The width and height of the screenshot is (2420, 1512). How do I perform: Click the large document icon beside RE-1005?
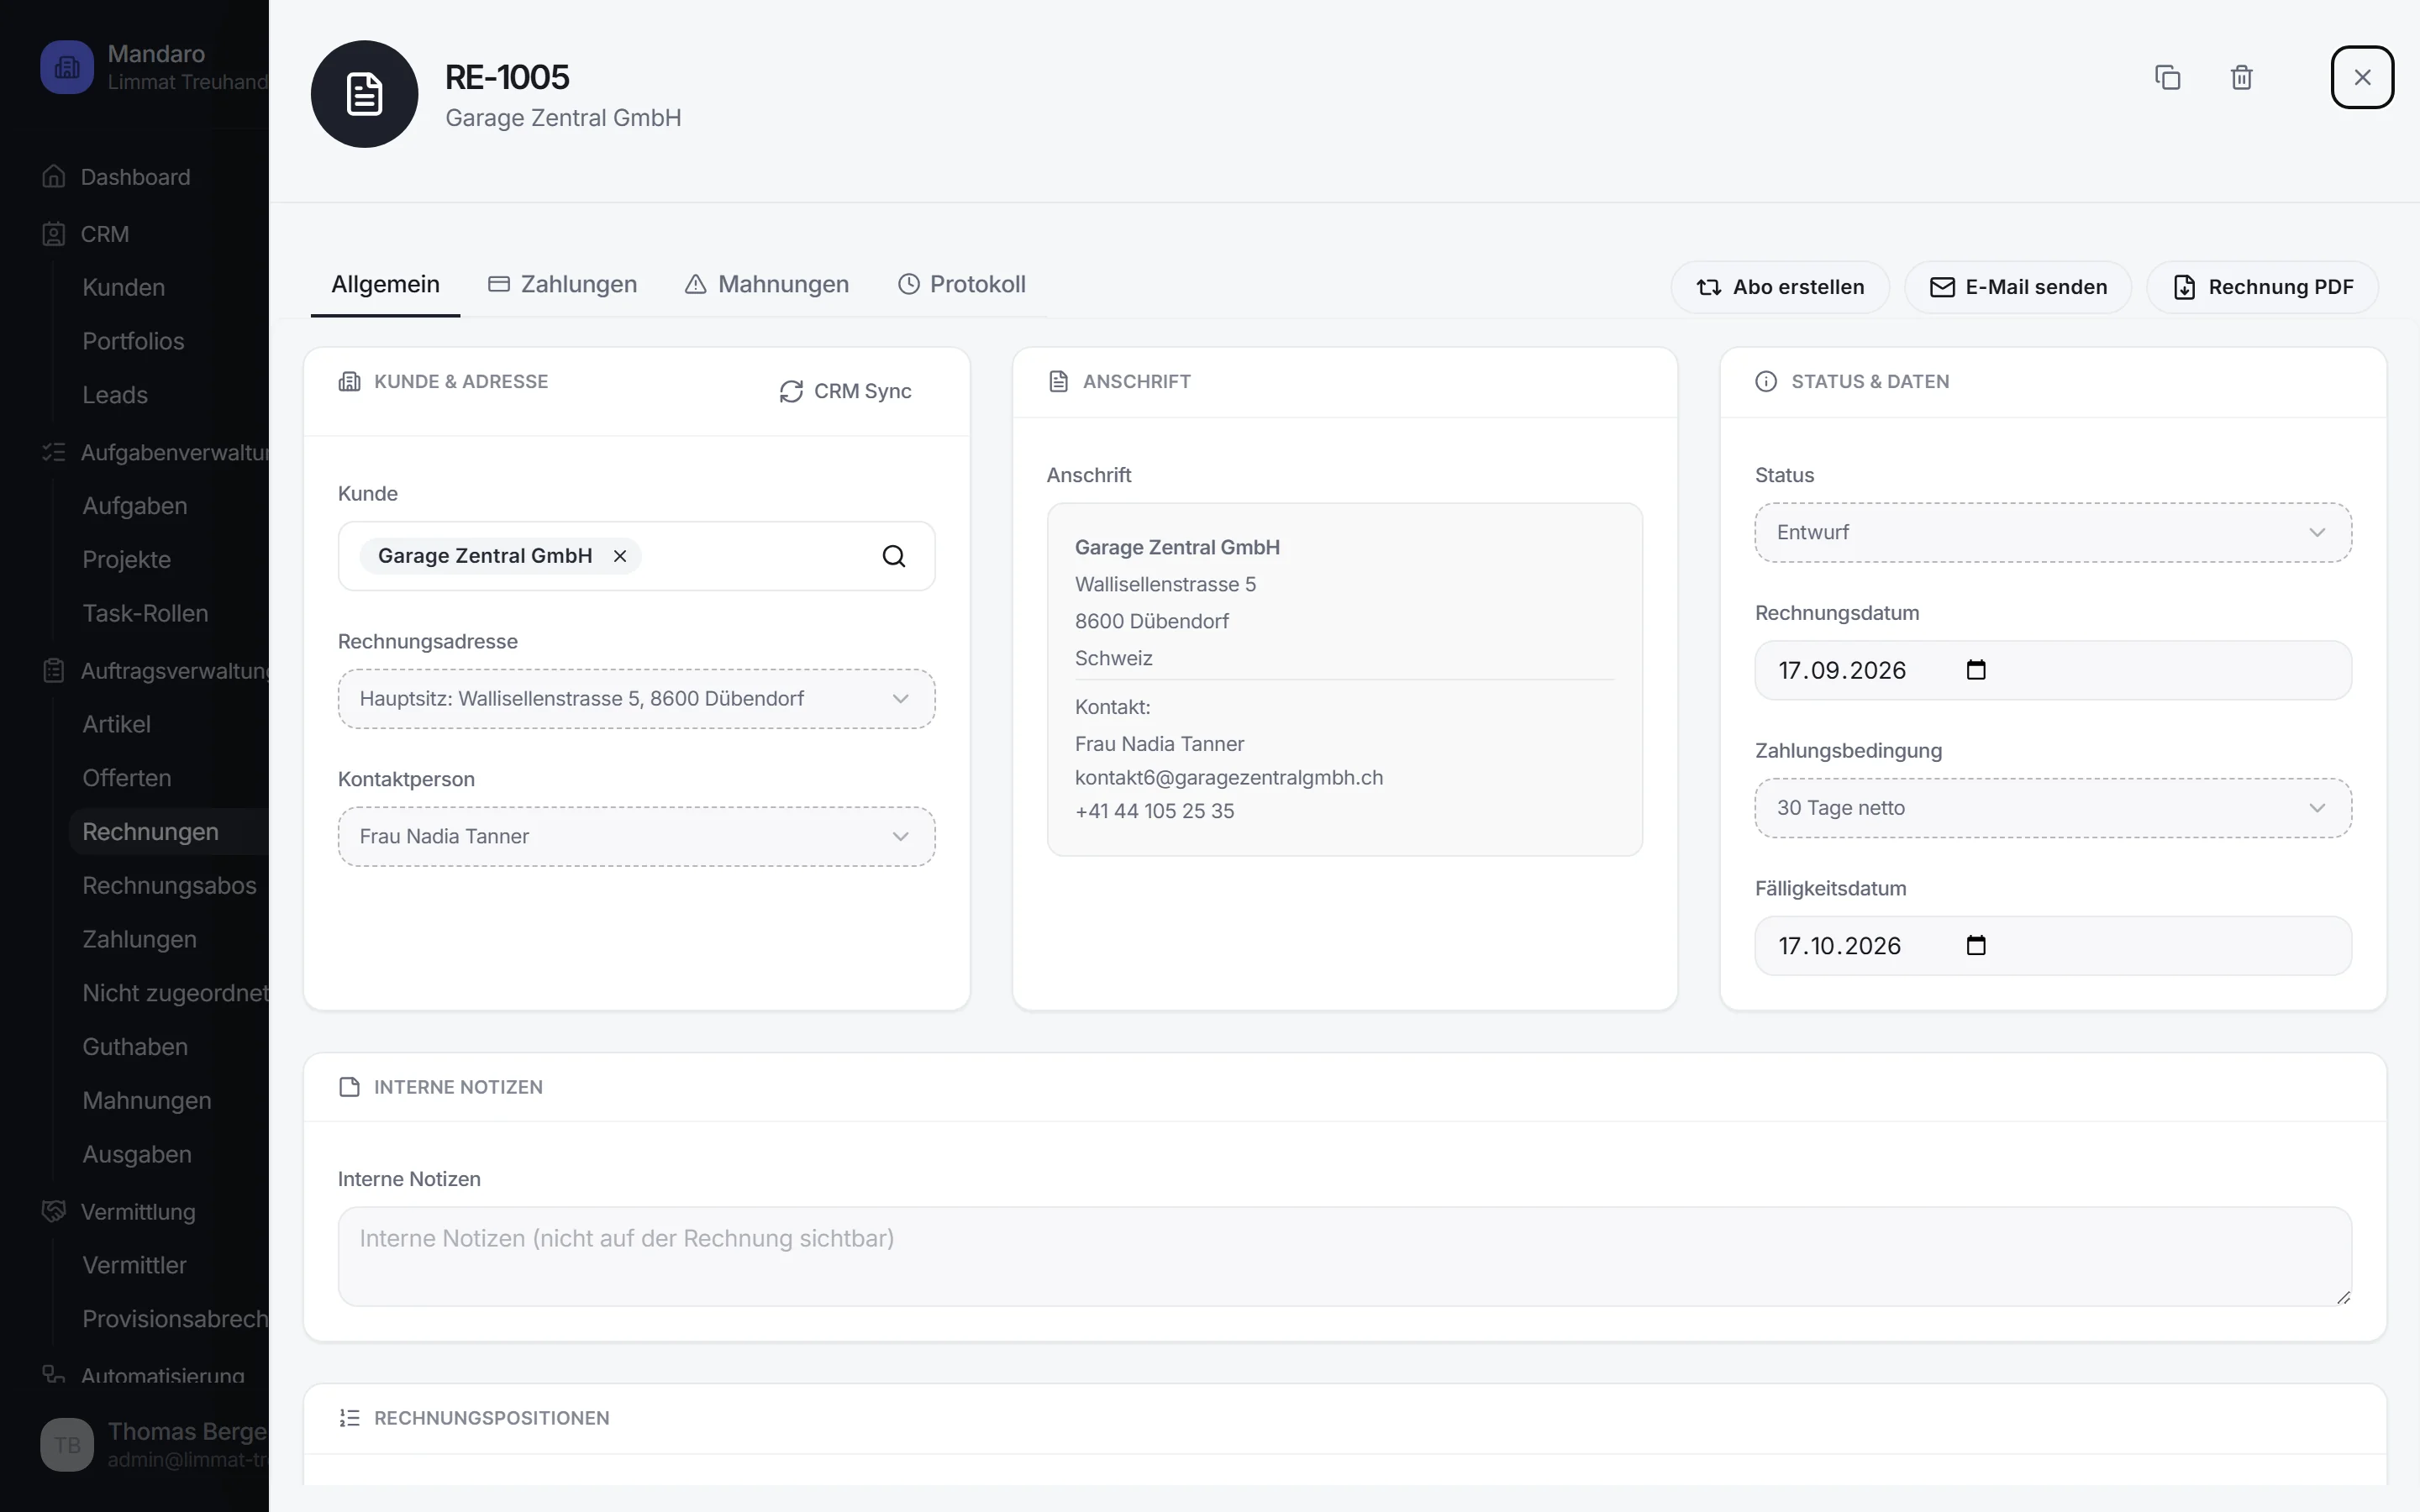point(364,94)
